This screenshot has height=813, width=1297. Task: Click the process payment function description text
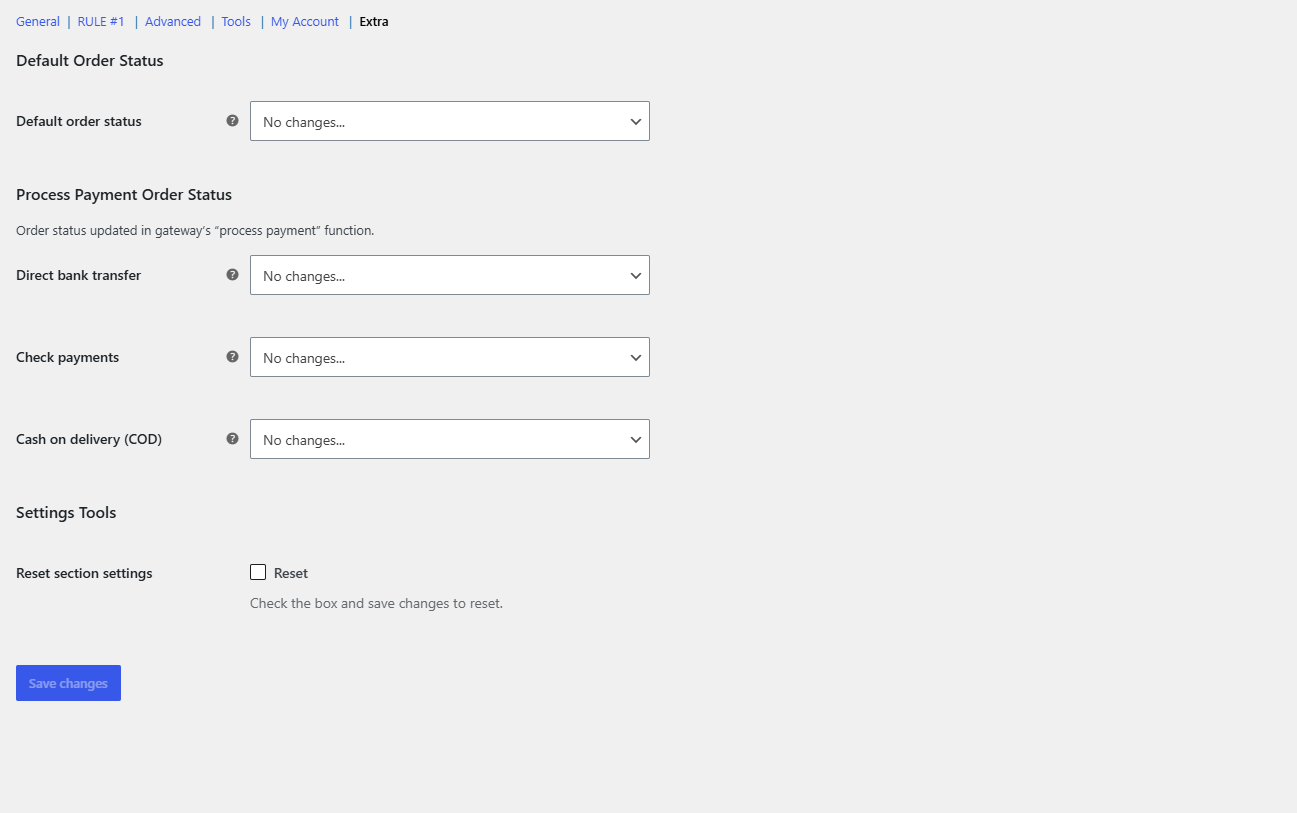coord(195,231)
